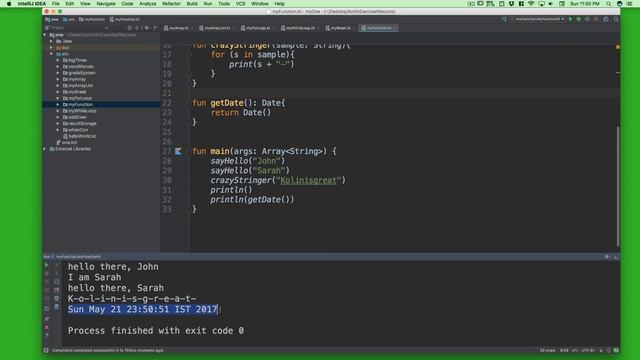Switch to the myForLoop.kt editor tab
The height and width of the screenshot is (360, 640).
click(256, 28)
